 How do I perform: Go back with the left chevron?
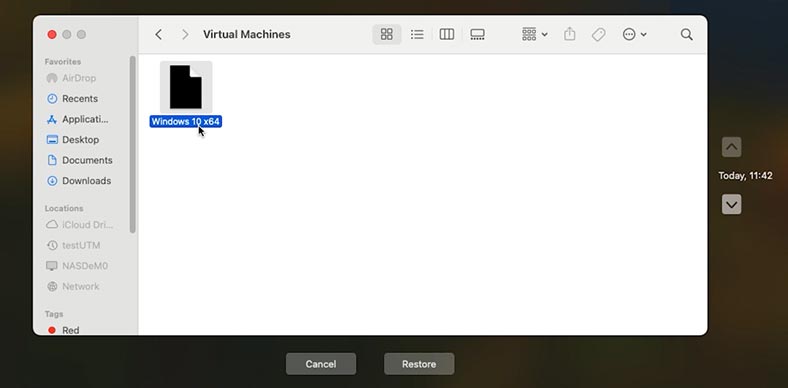(159, 34)
